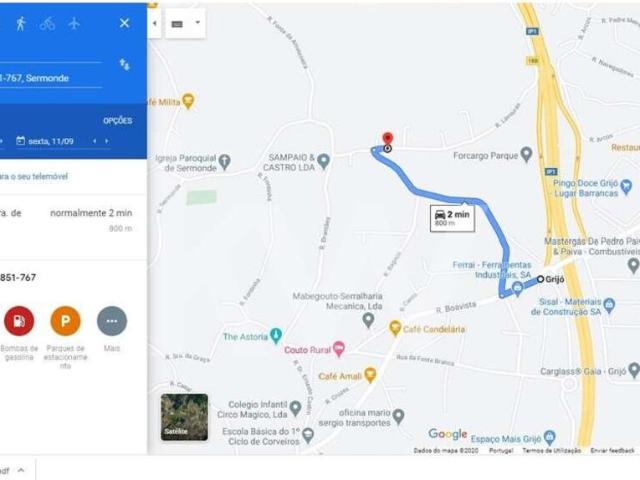The image size is (640, 480).
Task: Select Pingo Doce Grijó map marker
Action: 626,187
